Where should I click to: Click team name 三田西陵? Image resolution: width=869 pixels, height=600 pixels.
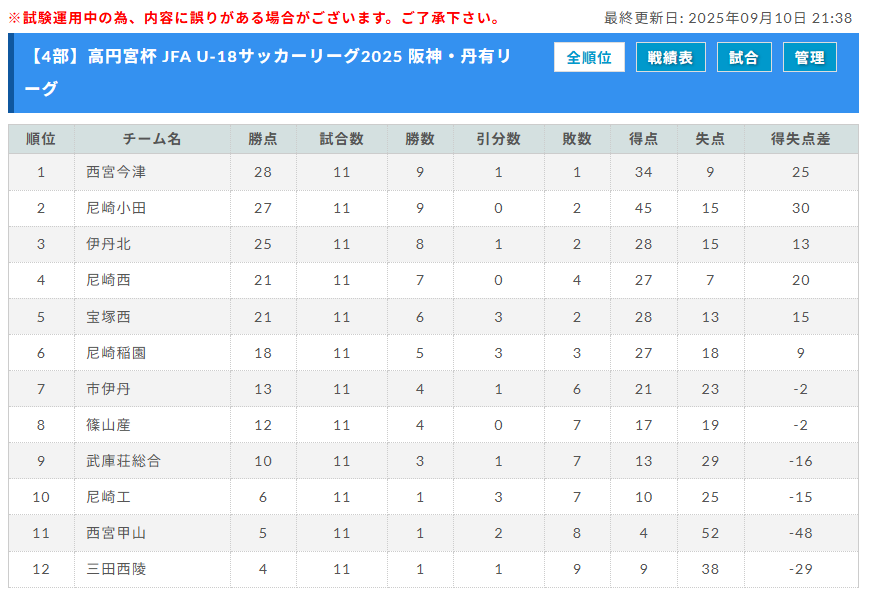(116, 569)
